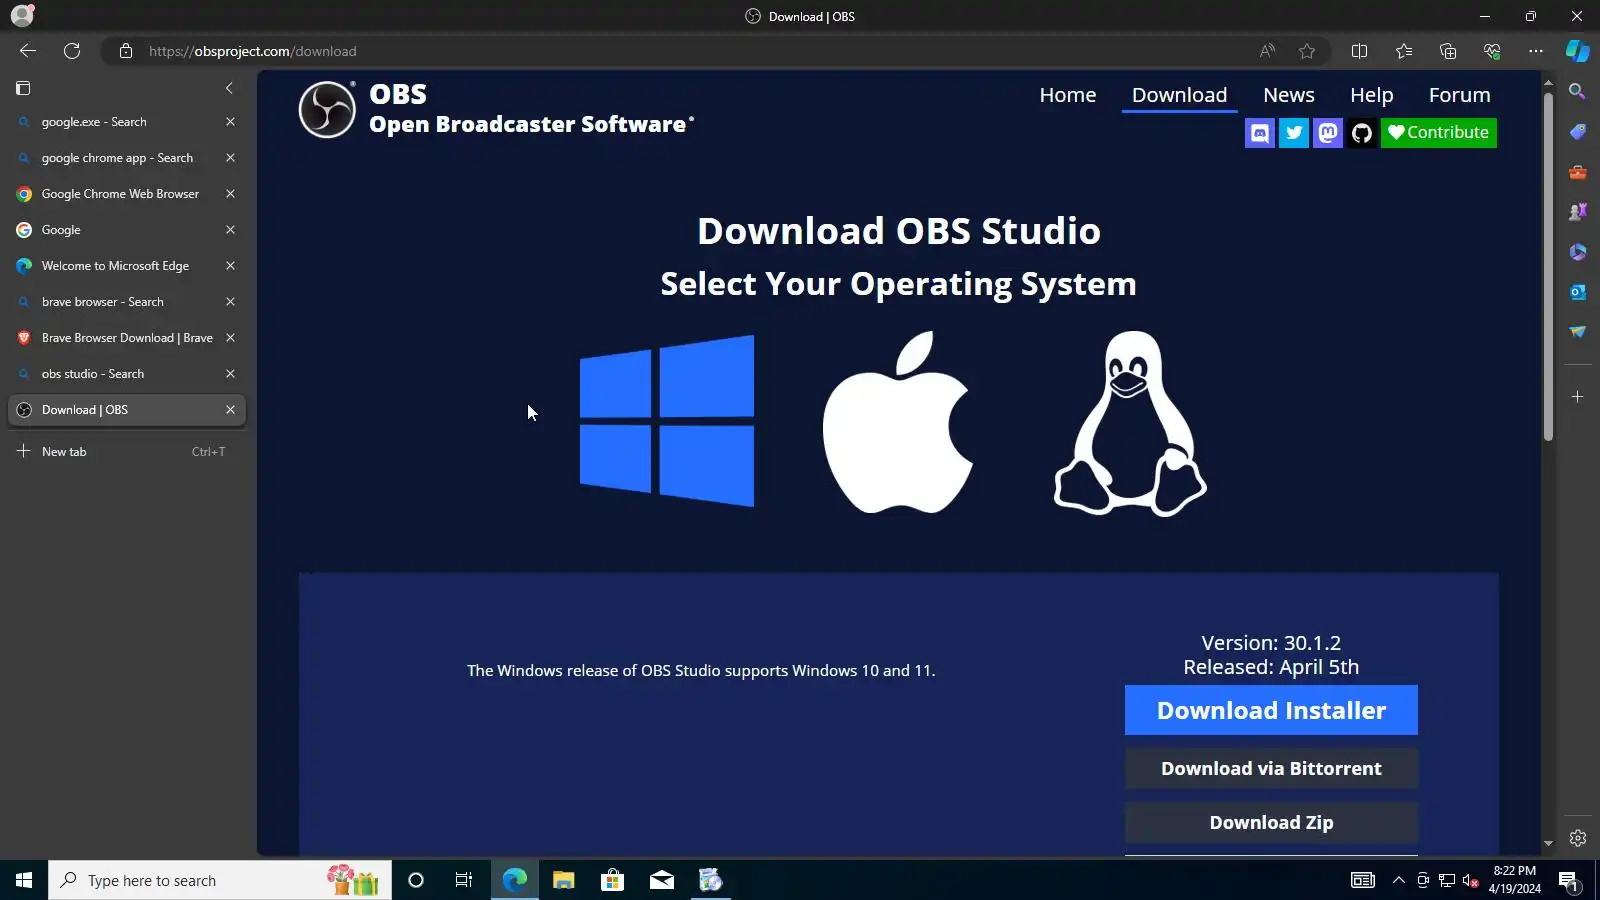Open the Forum page link
The image size is (1600, 900).
1460,95
